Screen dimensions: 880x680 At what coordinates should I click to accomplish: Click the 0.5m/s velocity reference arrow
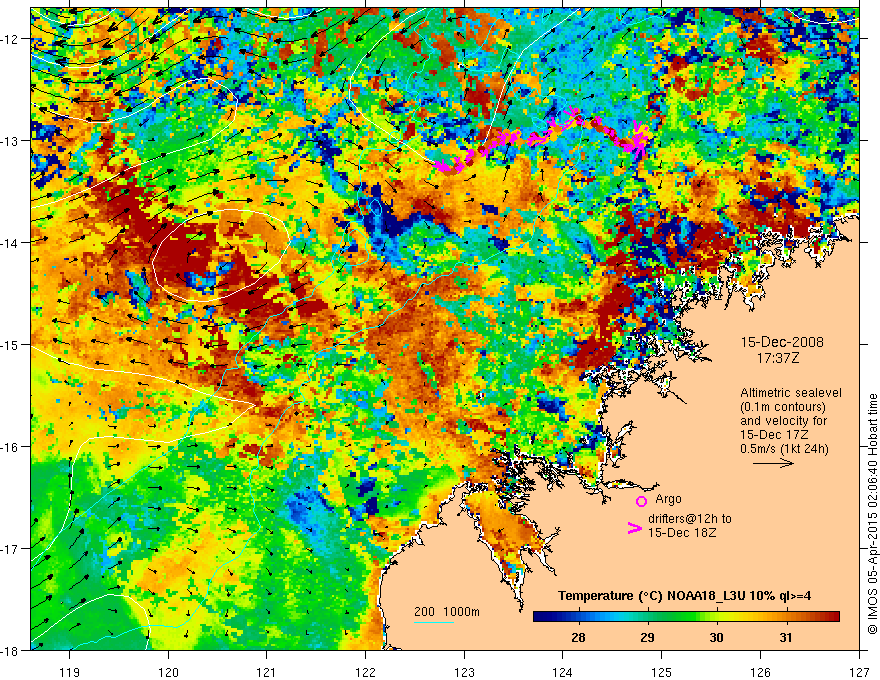[773, 463]
